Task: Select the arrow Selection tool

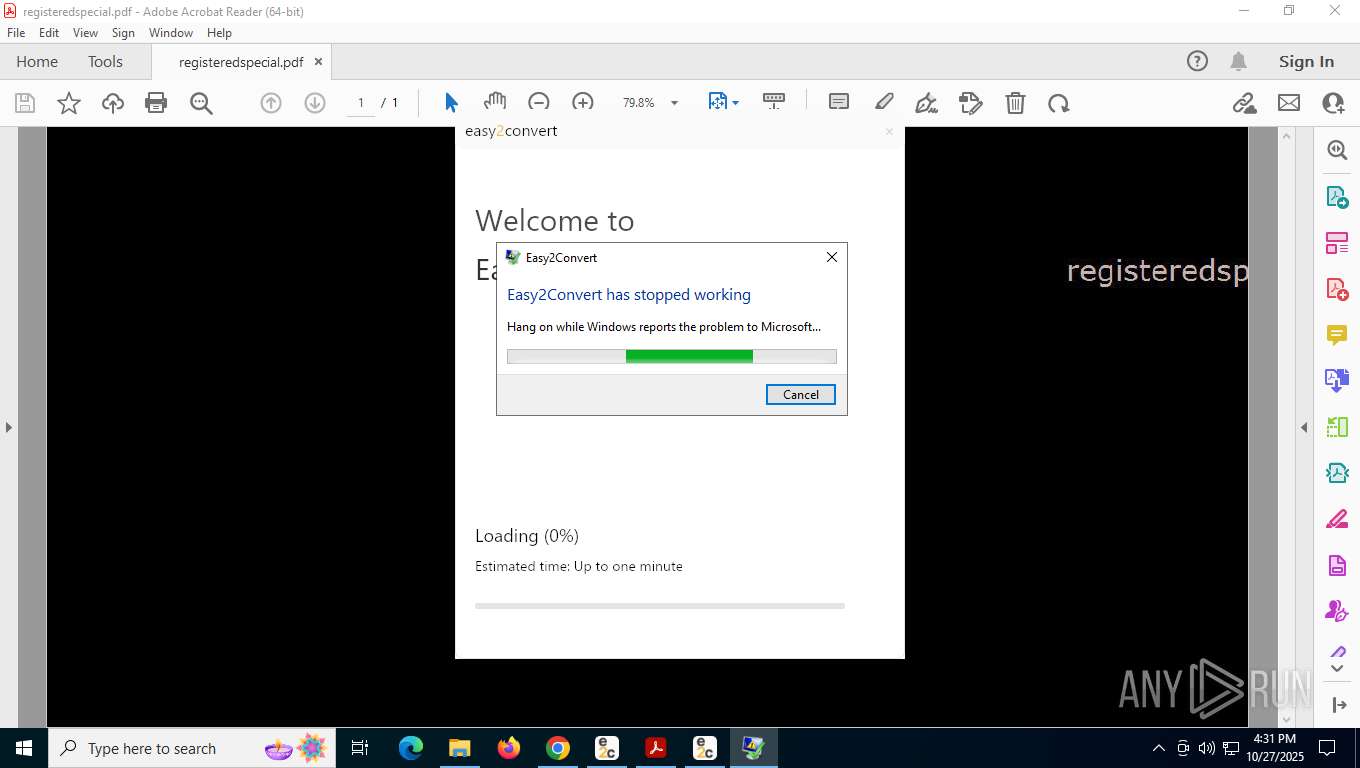Action: 451,103
